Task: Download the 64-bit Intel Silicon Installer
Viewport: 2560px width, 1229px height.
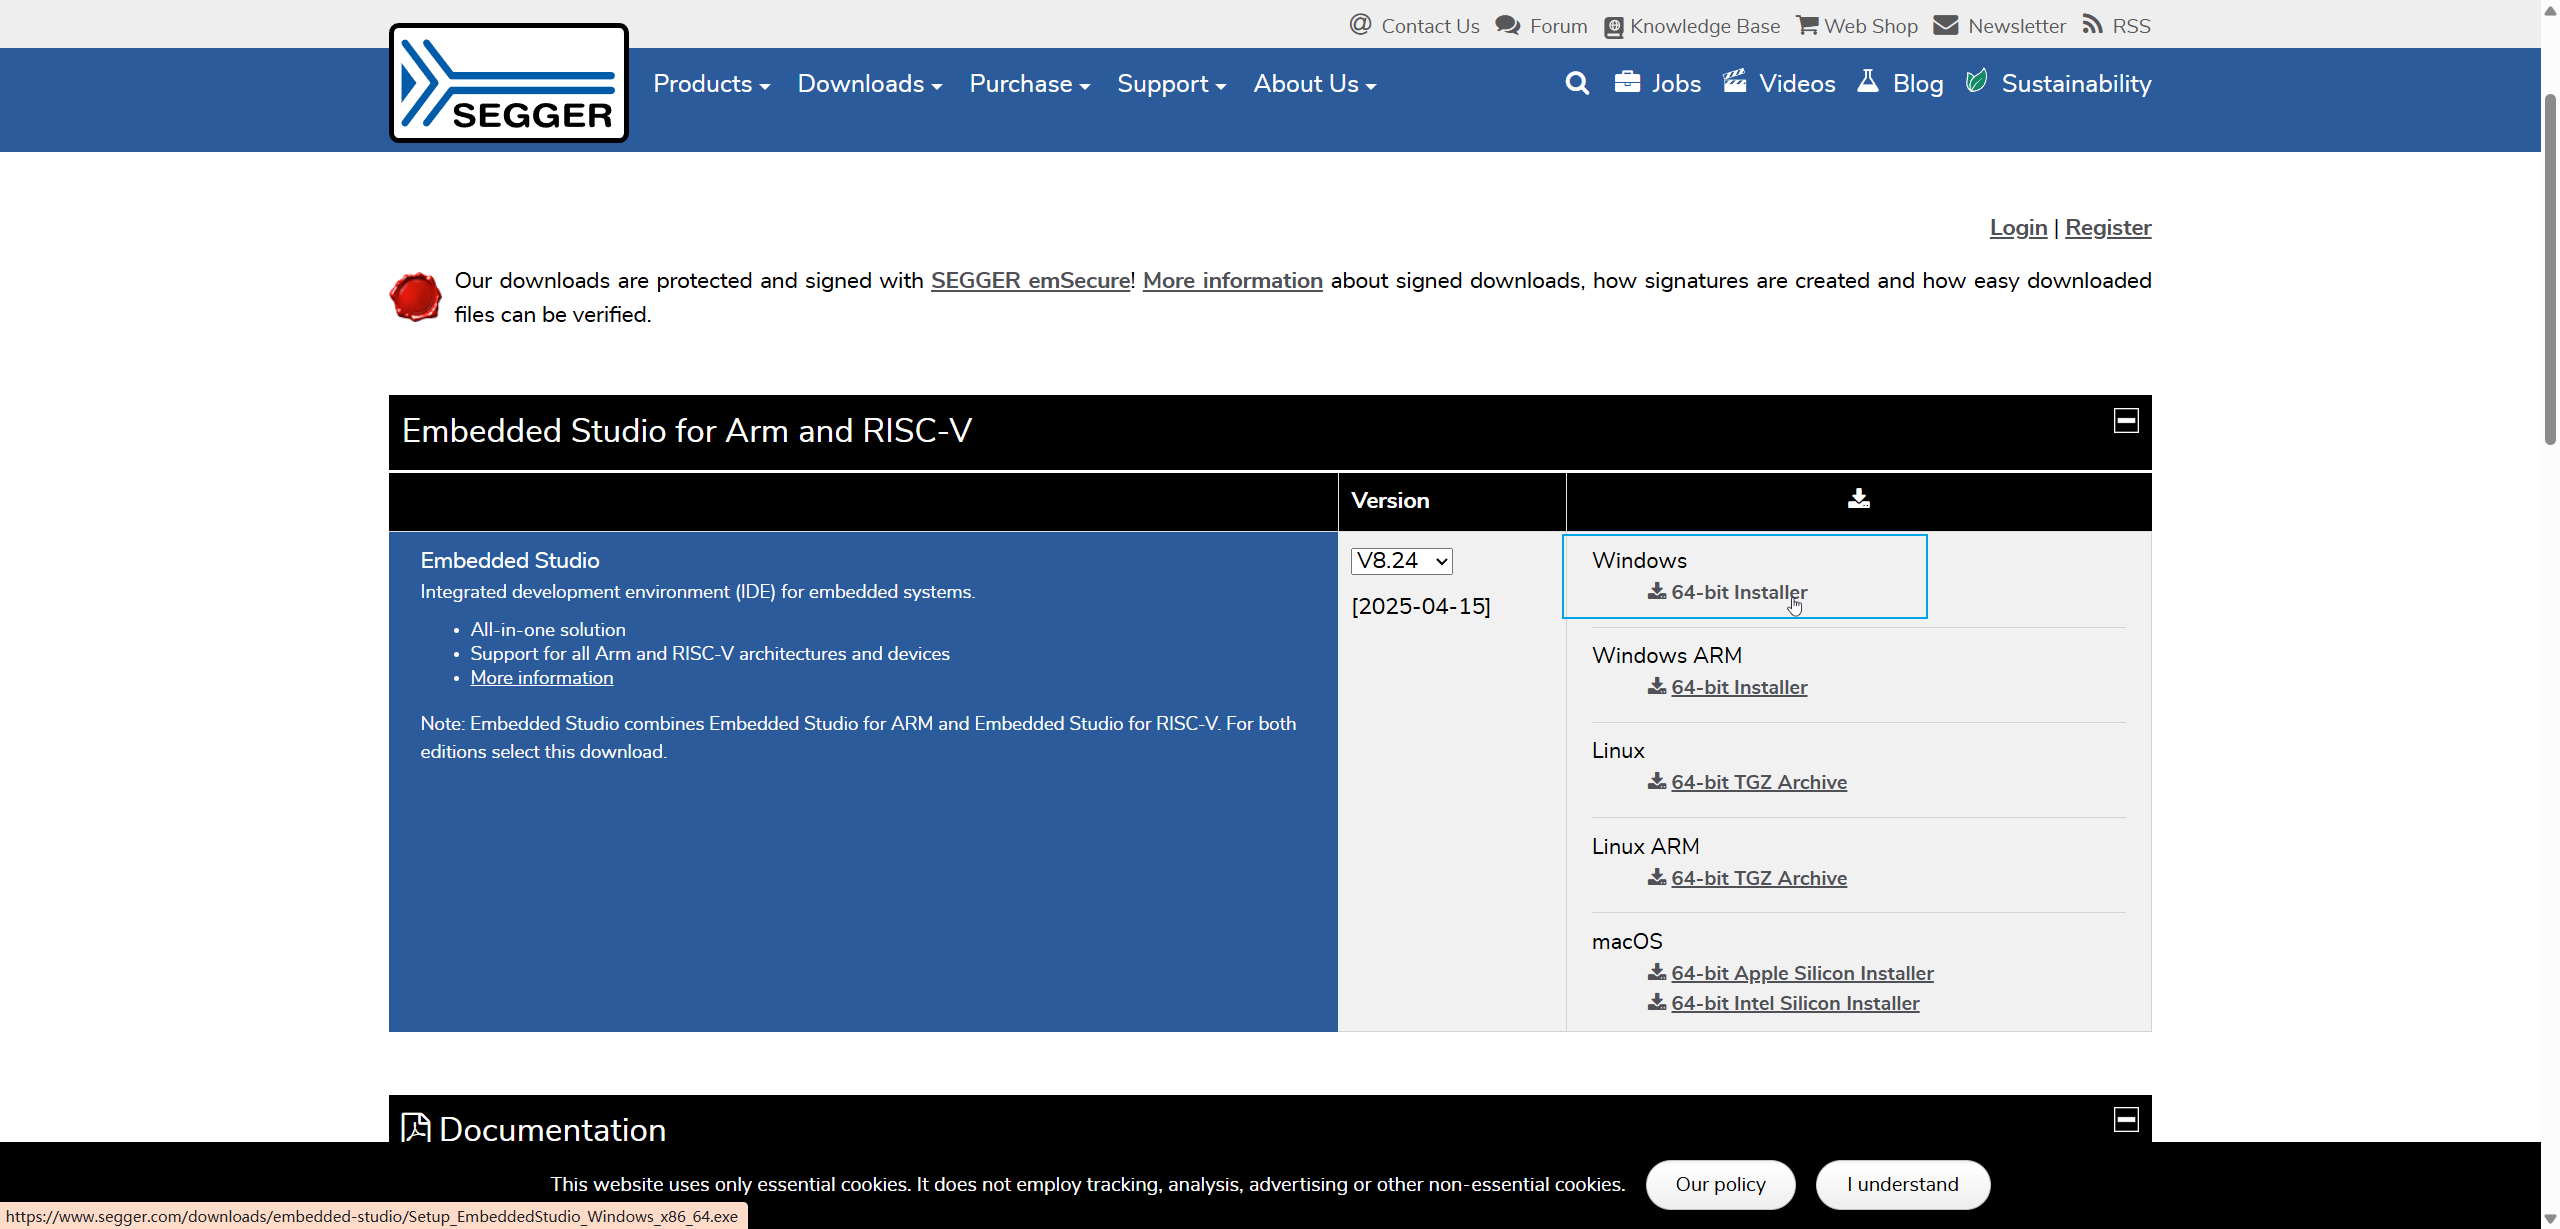Action: tap(1795, 1003)
